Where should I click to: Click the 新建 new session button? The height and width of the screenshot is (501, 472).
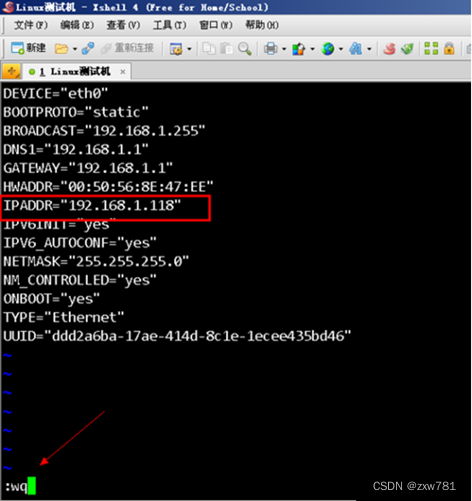pyautogui.click(x=28, y=48)
